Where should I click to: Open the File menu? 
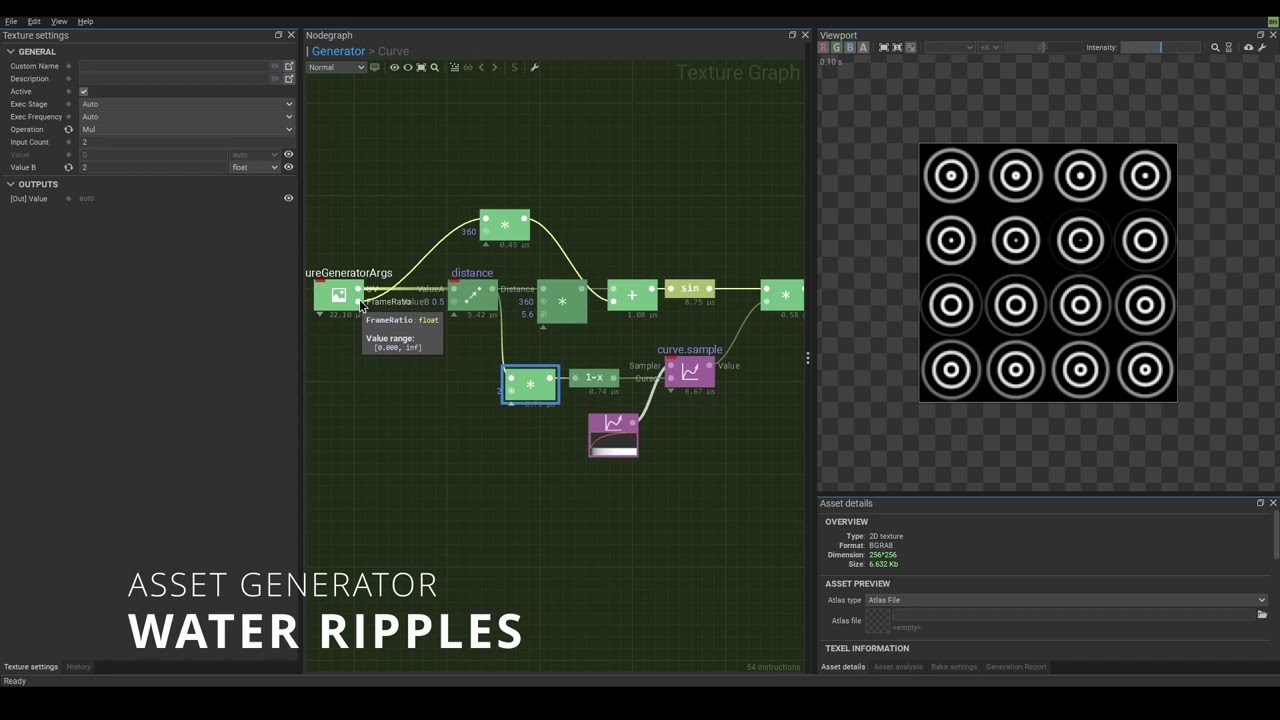[x=11, y=21]
